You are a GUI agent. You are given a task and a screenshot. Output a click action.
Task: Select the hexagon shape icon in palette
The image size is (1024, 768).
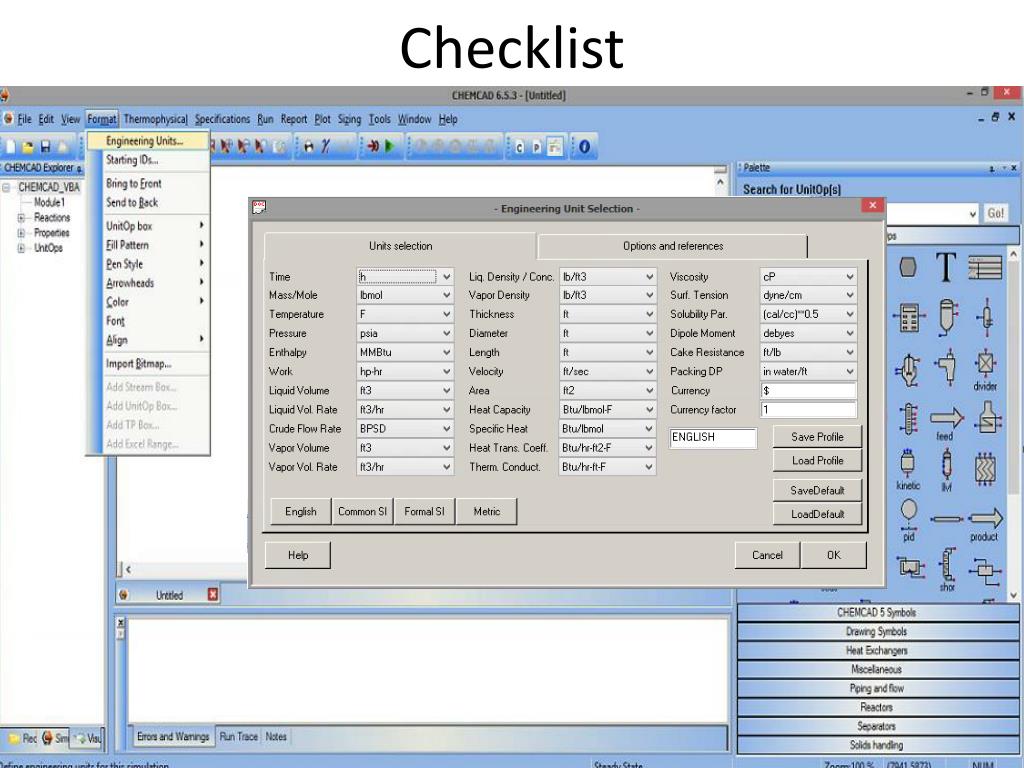click(x=908, y=266)
